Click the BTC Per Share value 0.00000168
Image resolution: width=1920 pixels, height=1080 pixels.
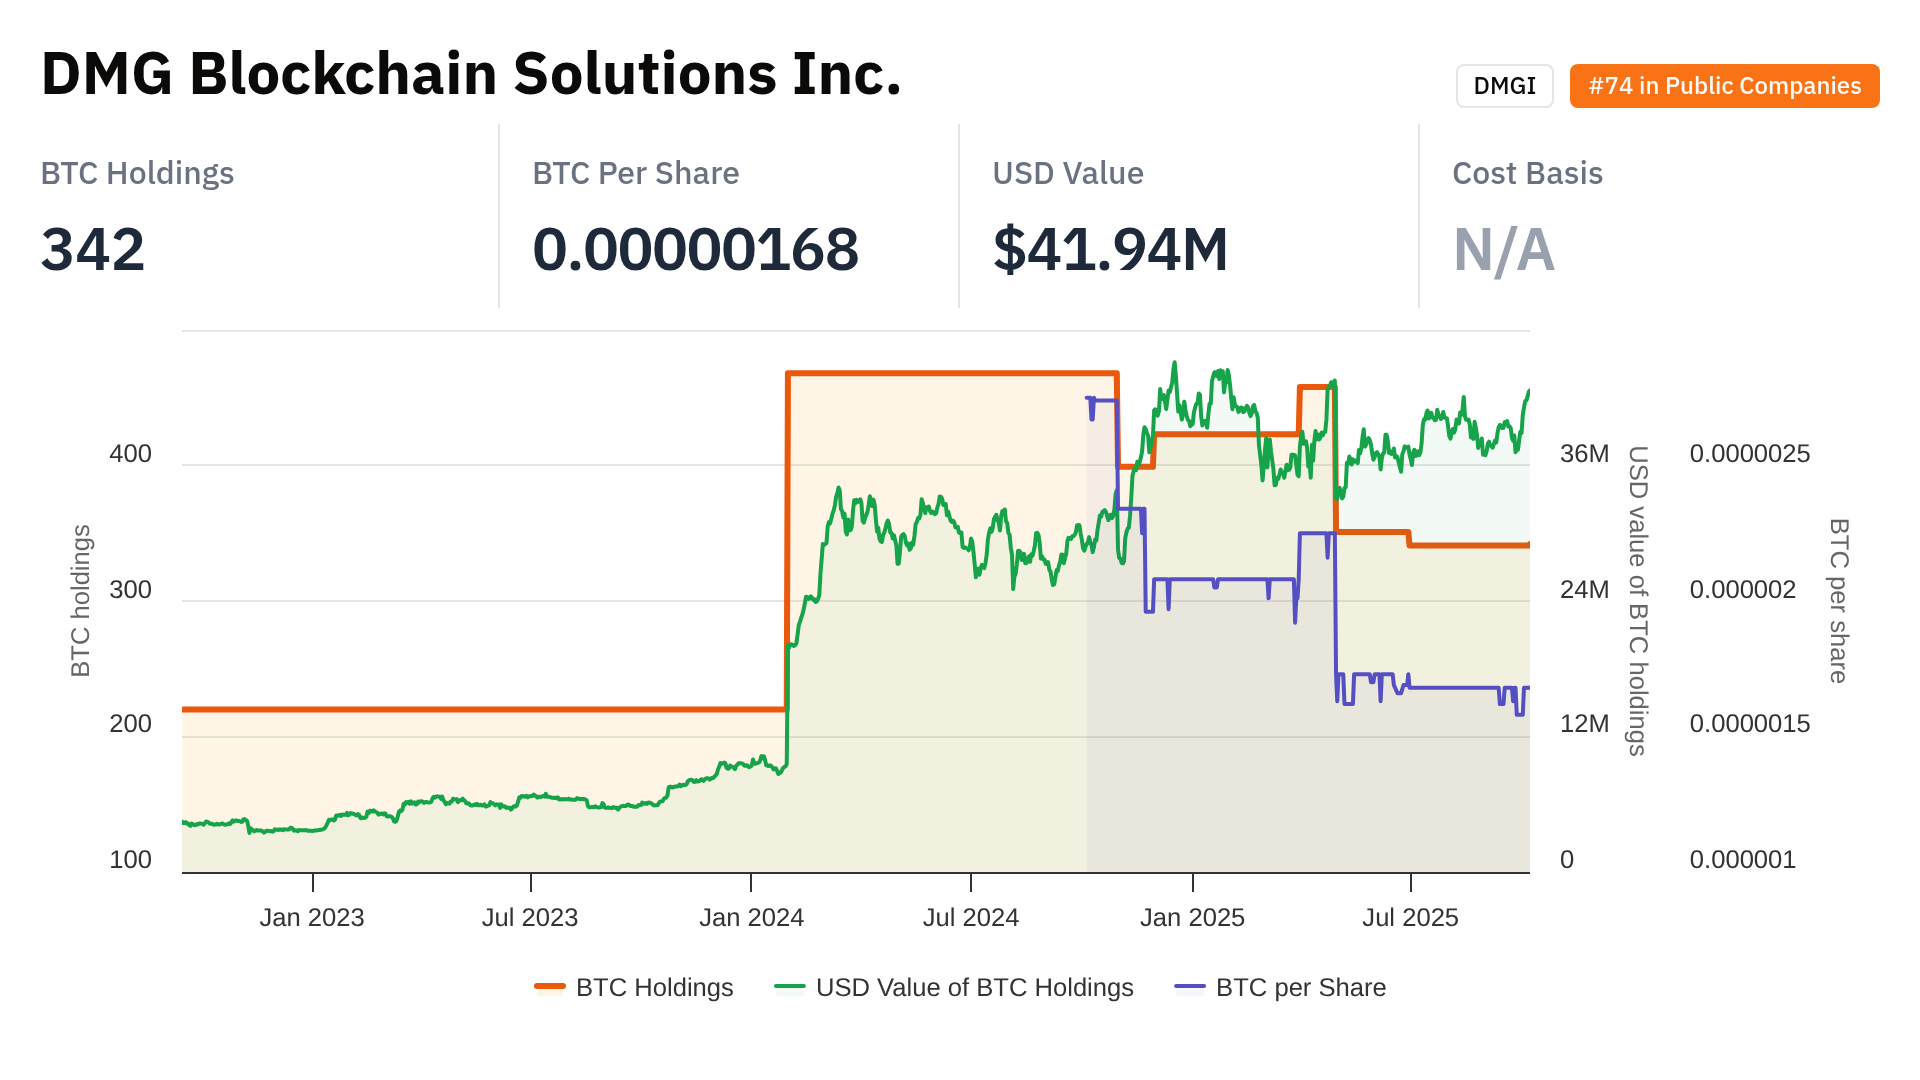pyautogui.click(x=695, y=249)
